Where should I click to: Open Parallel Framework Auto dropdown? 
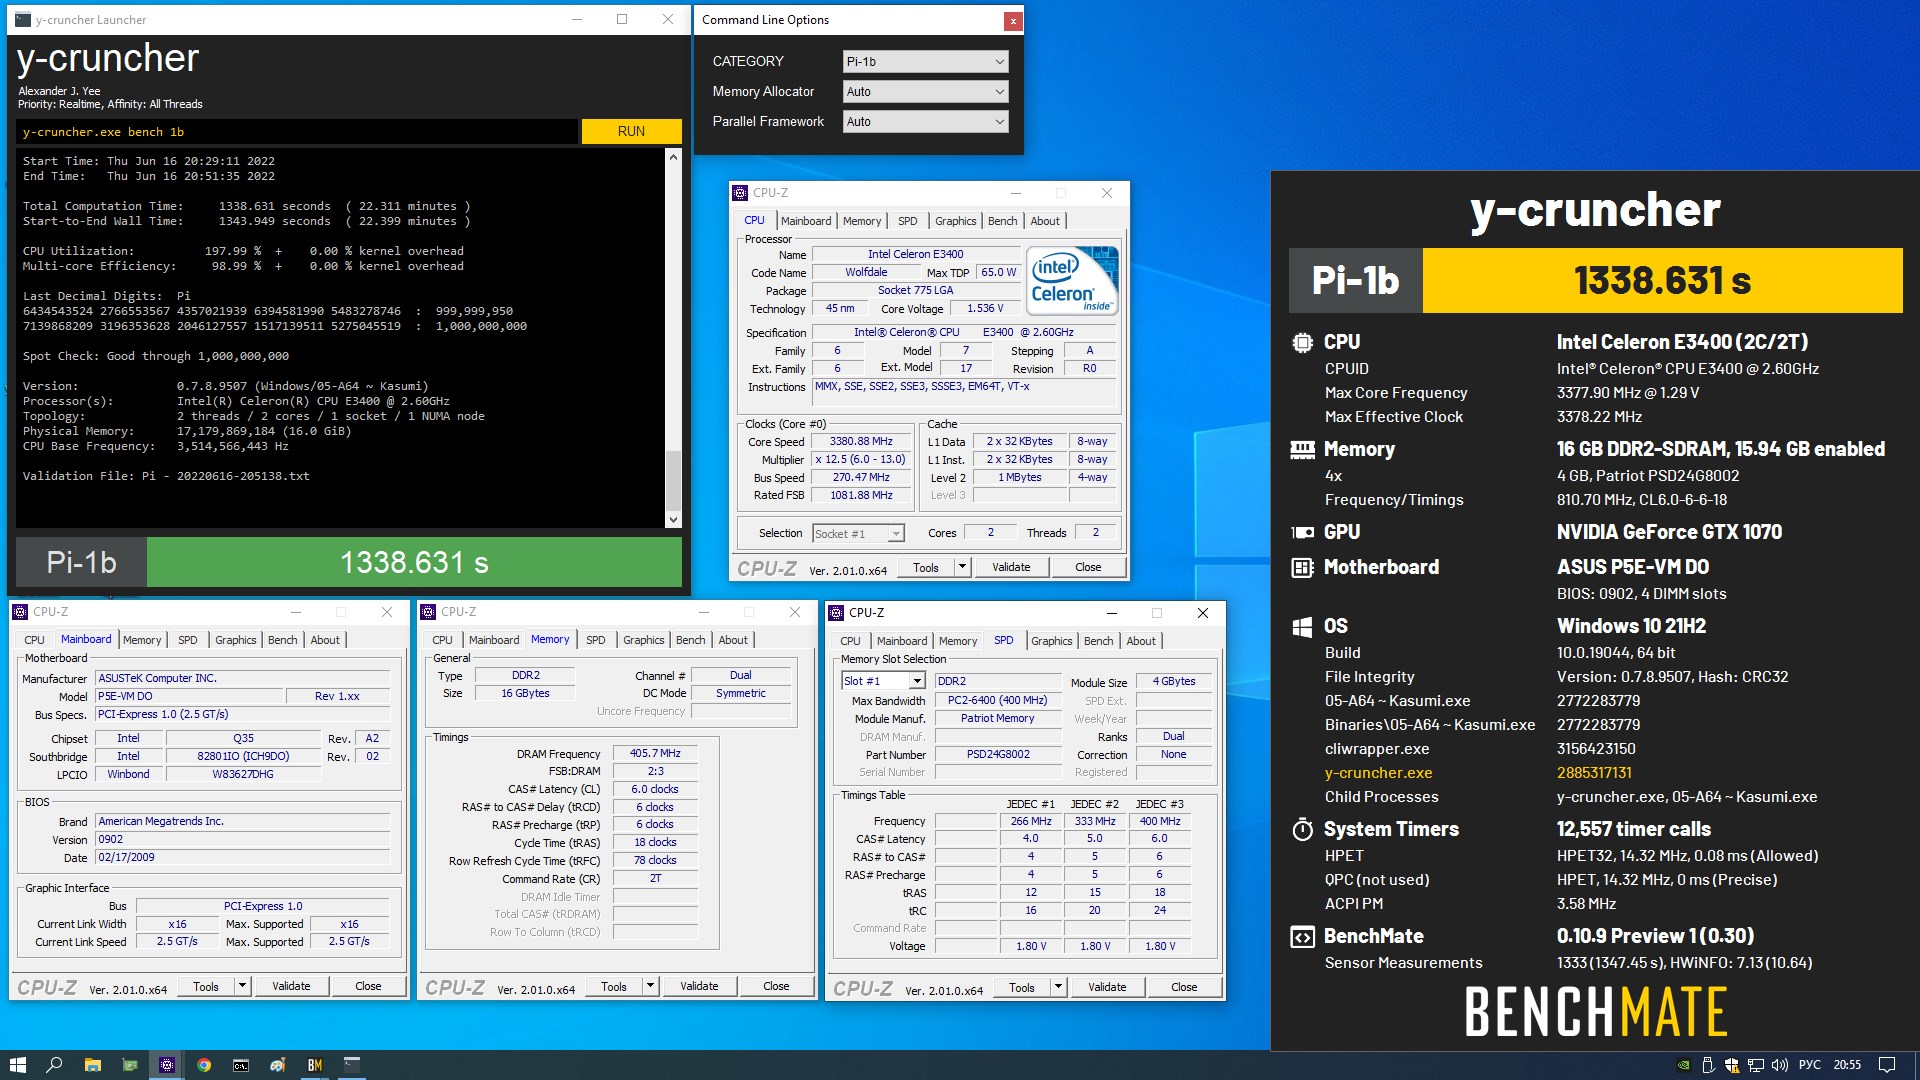(x=925, y=121)
